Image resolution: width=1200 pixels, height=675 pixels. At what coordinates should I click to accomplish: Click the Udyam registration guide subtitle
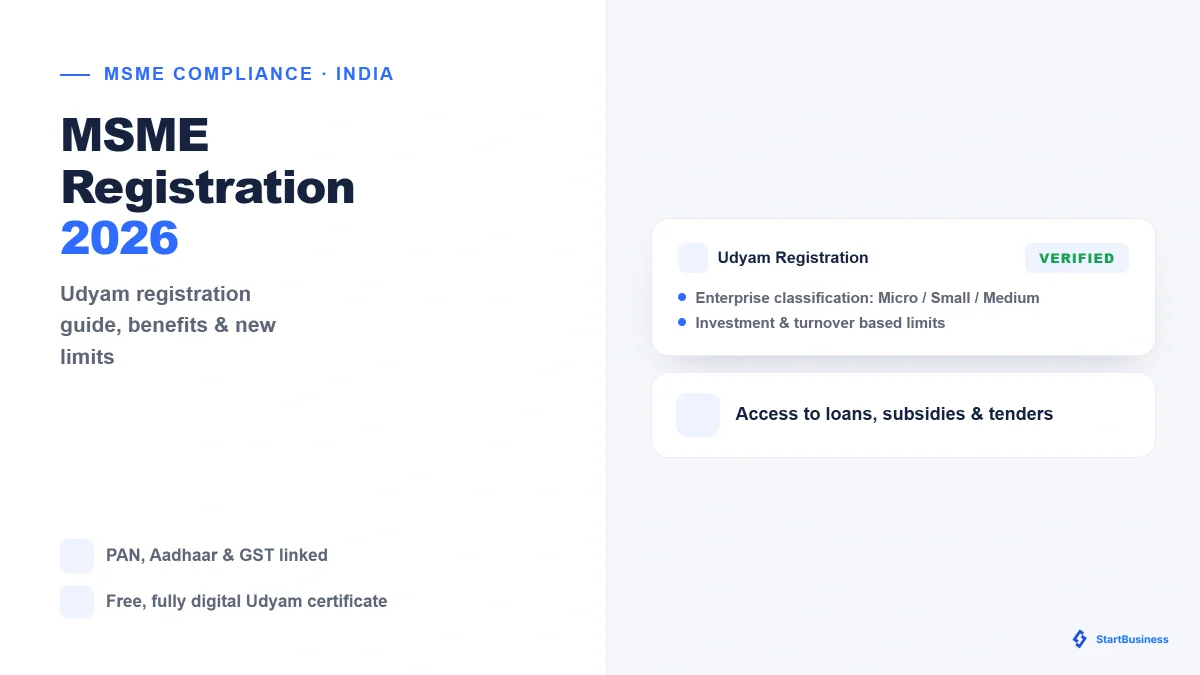(168, 325)
